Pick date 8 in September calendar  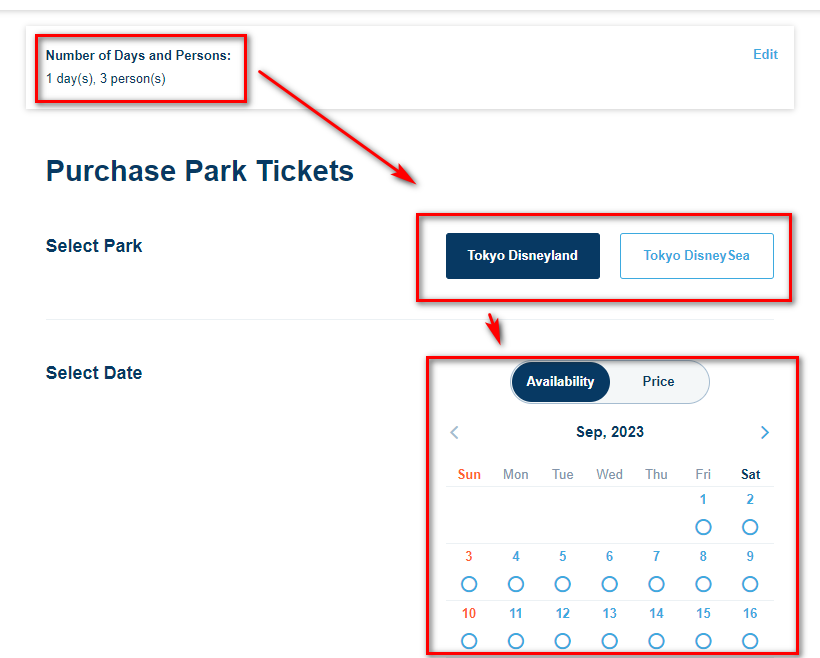pyautogui.click(x=703, y=557)
